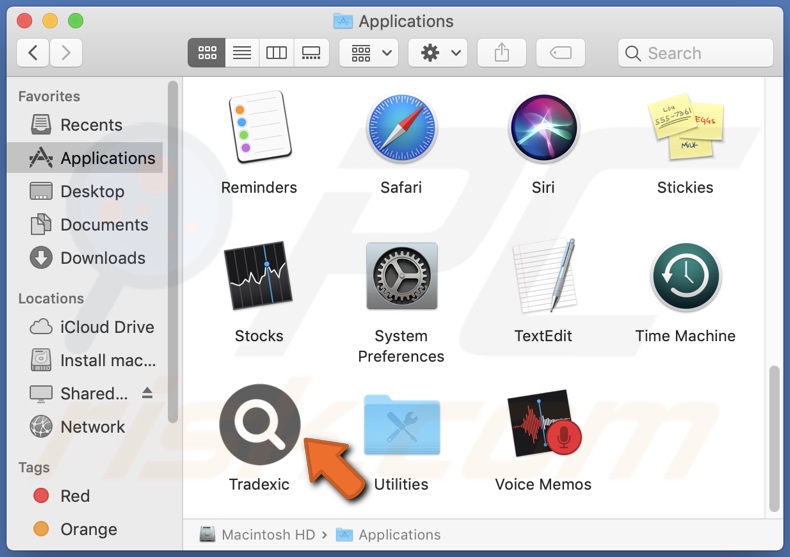
Task: Click the Applications title folder icon
Action: pyautogui.click(x=343, y=21)
